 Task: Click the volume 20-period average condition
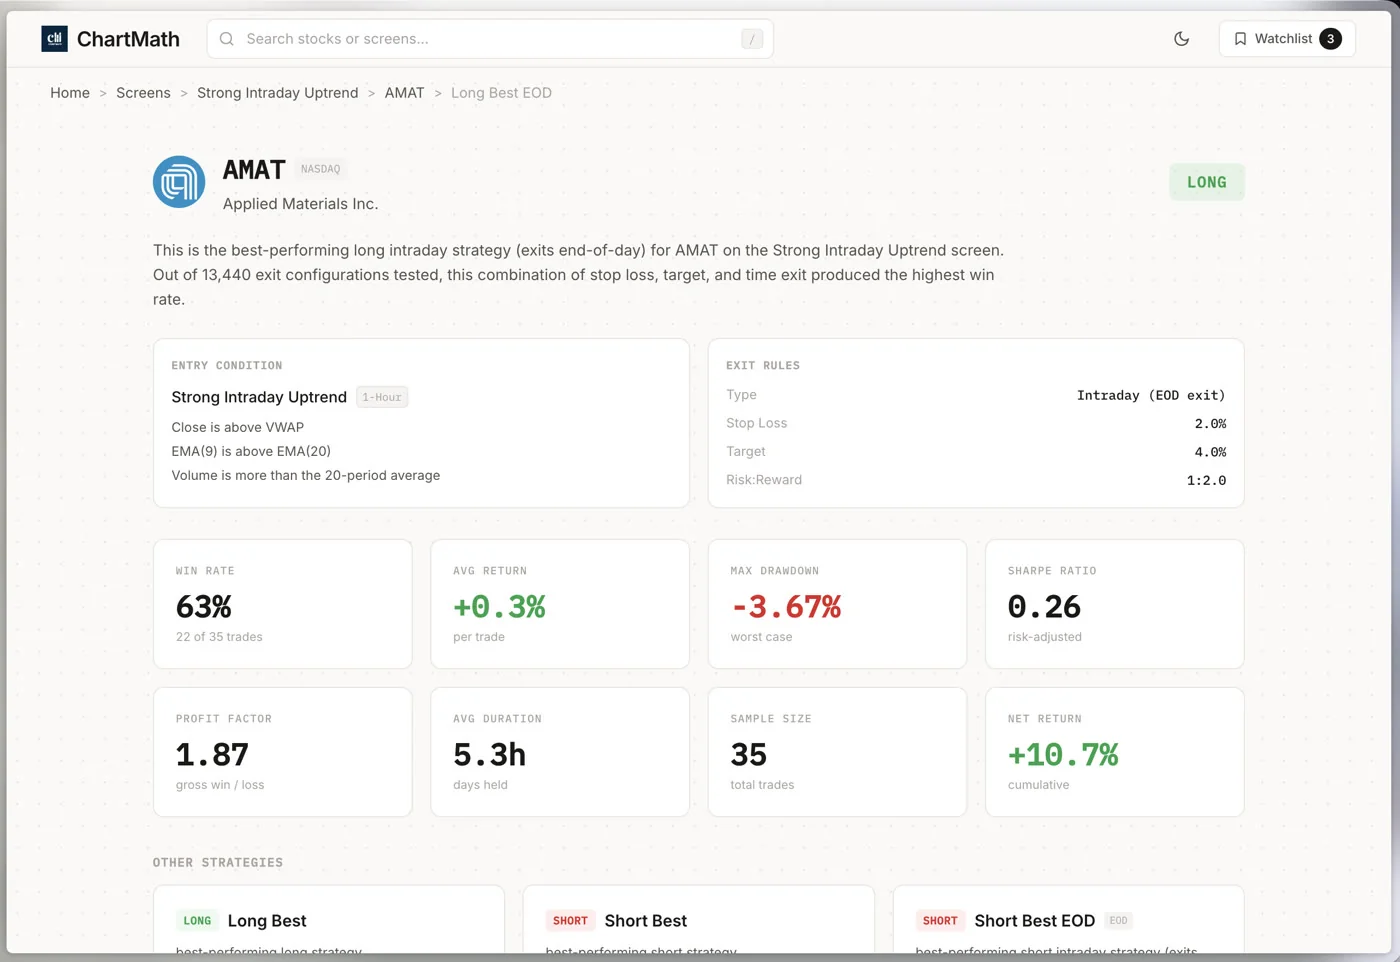click(305, 475)
